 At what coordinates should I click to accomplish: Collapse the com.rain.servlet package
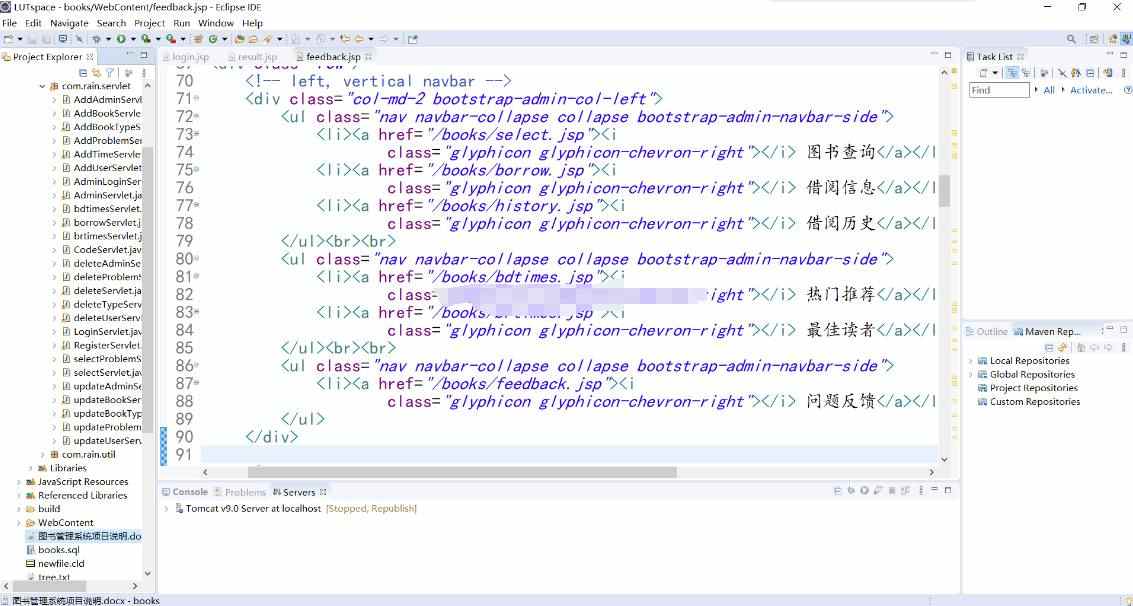coord(43,86)
